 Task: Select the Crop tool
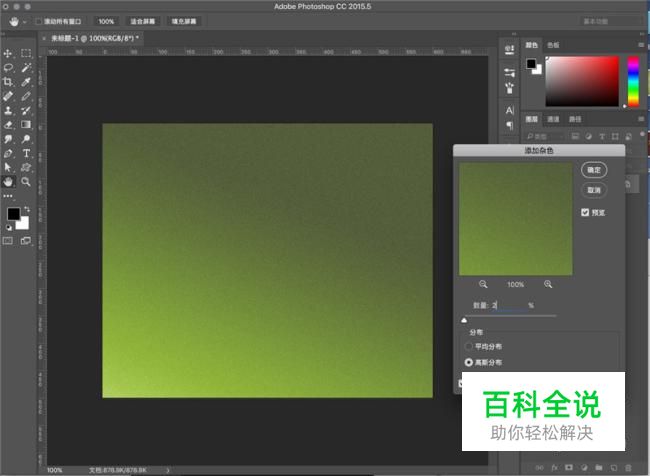coord(8,82)
